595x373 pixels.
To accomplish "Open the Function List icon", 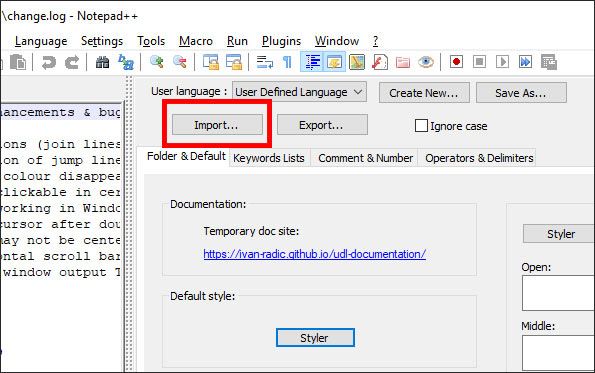I will 380,62.
